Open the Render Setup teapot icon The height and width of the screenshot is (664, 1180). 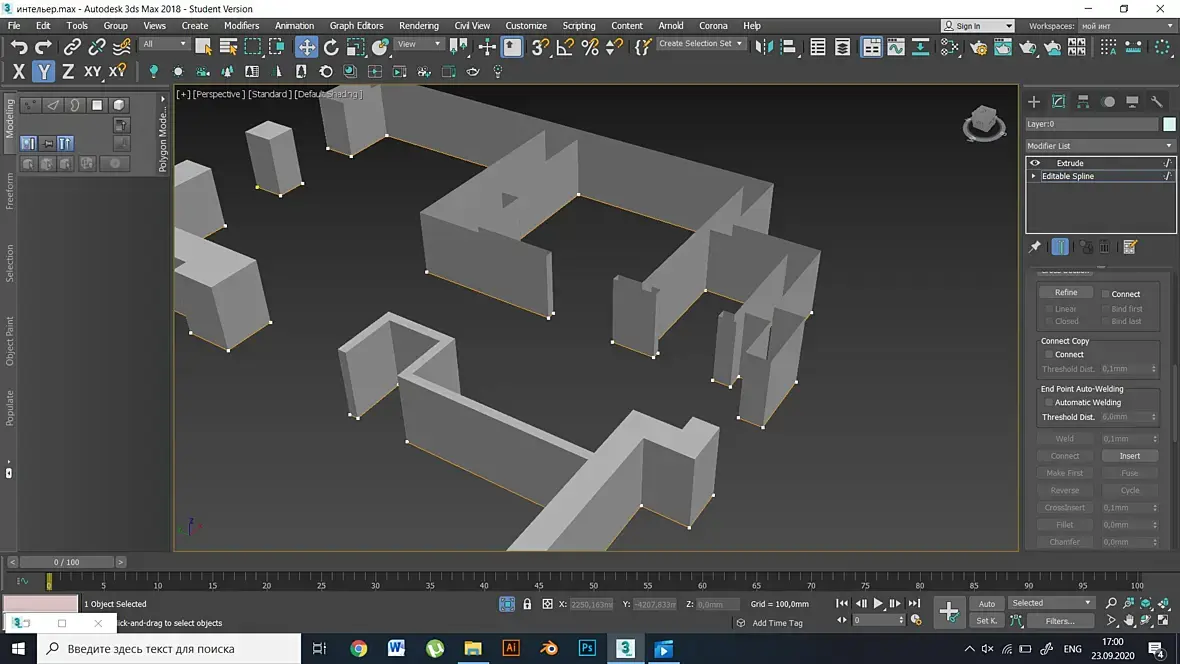coord(978,47)
